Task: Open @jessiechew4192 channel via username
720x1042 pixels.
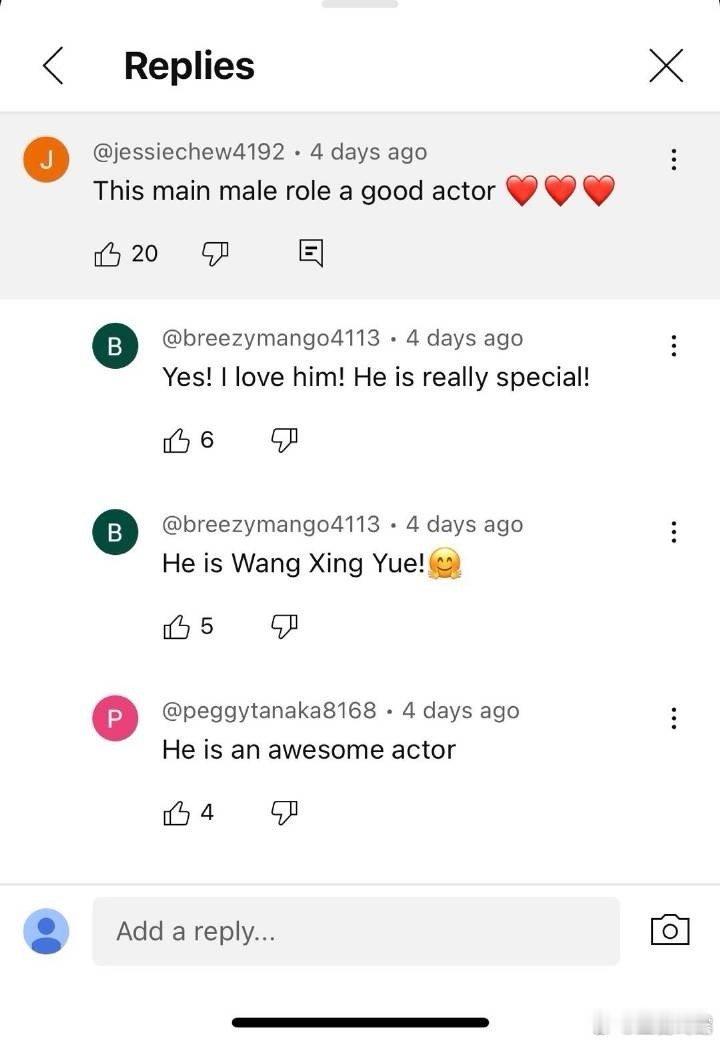Action: (x=189, y=152)
